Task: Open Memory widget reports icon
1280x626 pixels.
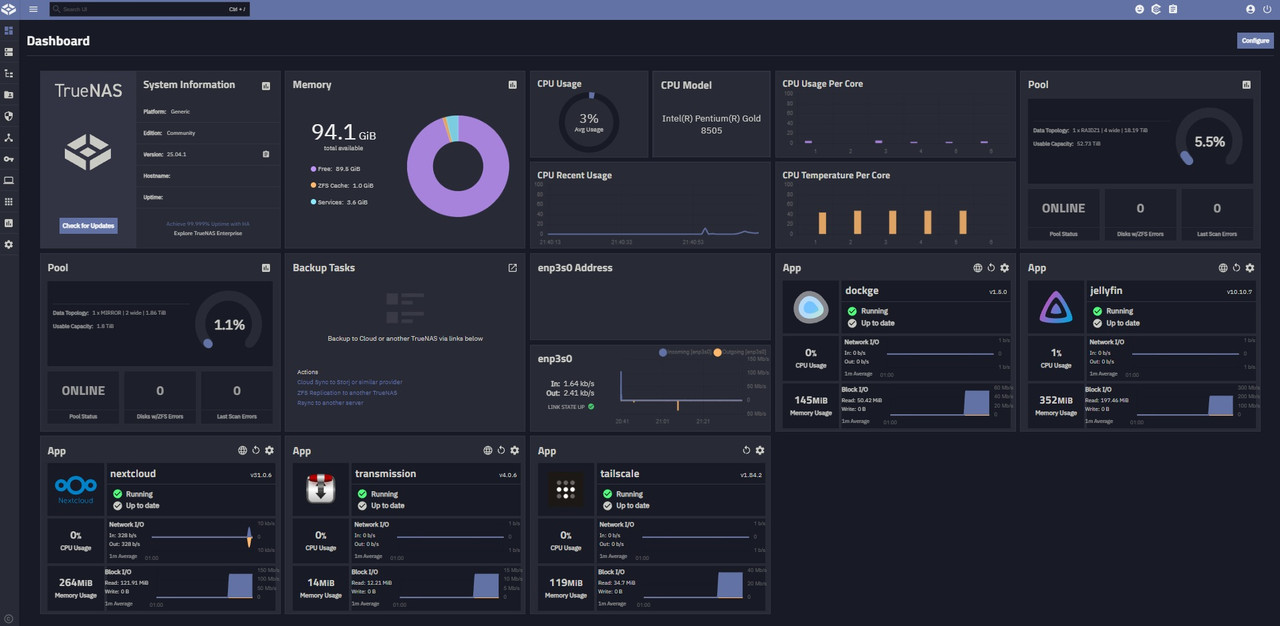Action: (x=512, y=85)
